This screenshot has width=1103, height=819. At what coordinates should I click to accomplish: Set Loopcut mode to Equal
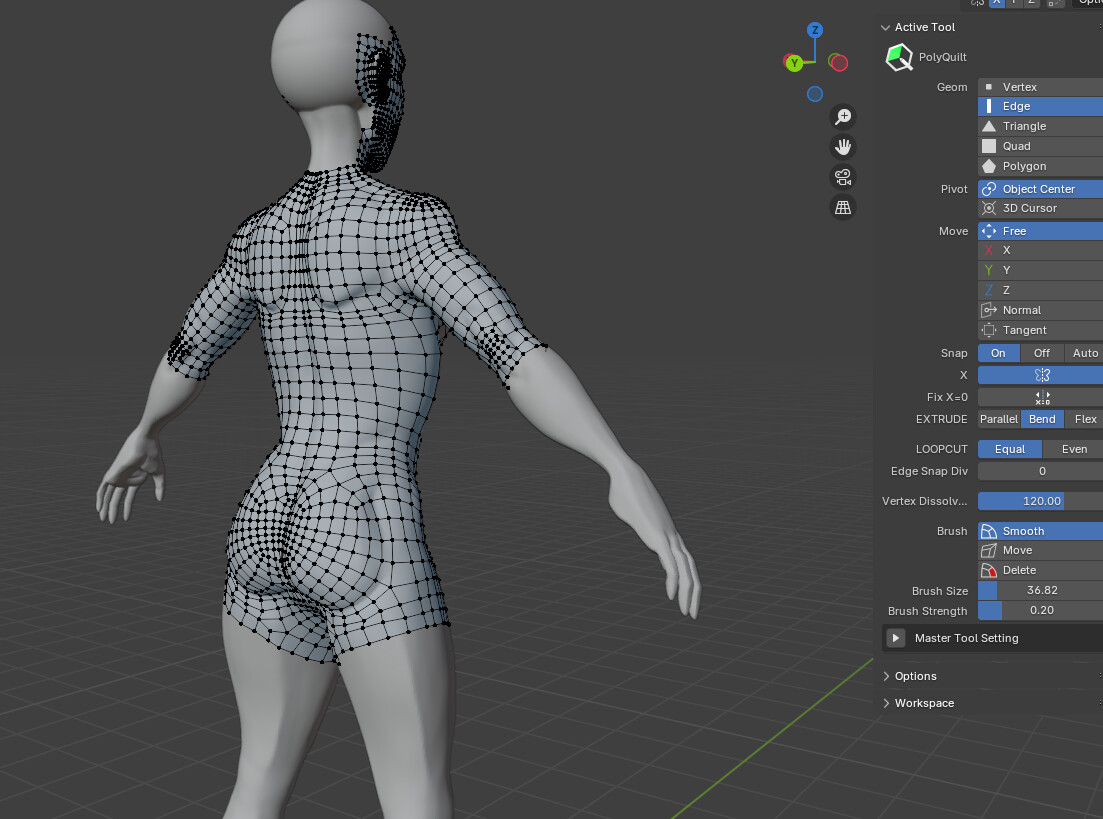pyautogui.click(x=1009, y=449)
